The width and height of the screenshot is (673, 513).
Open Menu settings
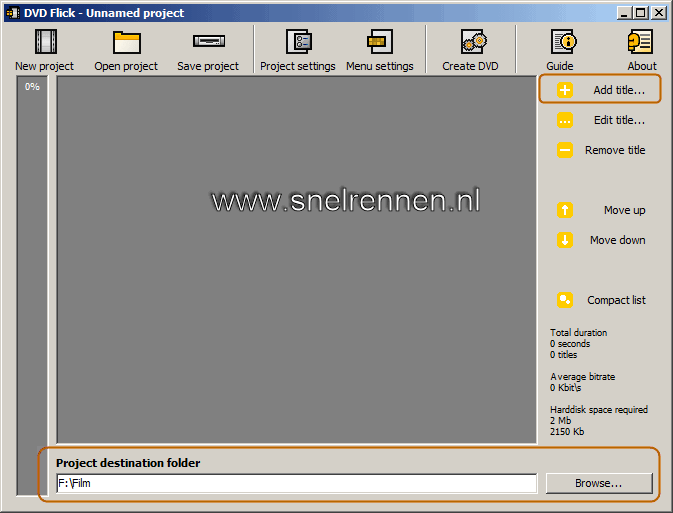click(380, 50)
